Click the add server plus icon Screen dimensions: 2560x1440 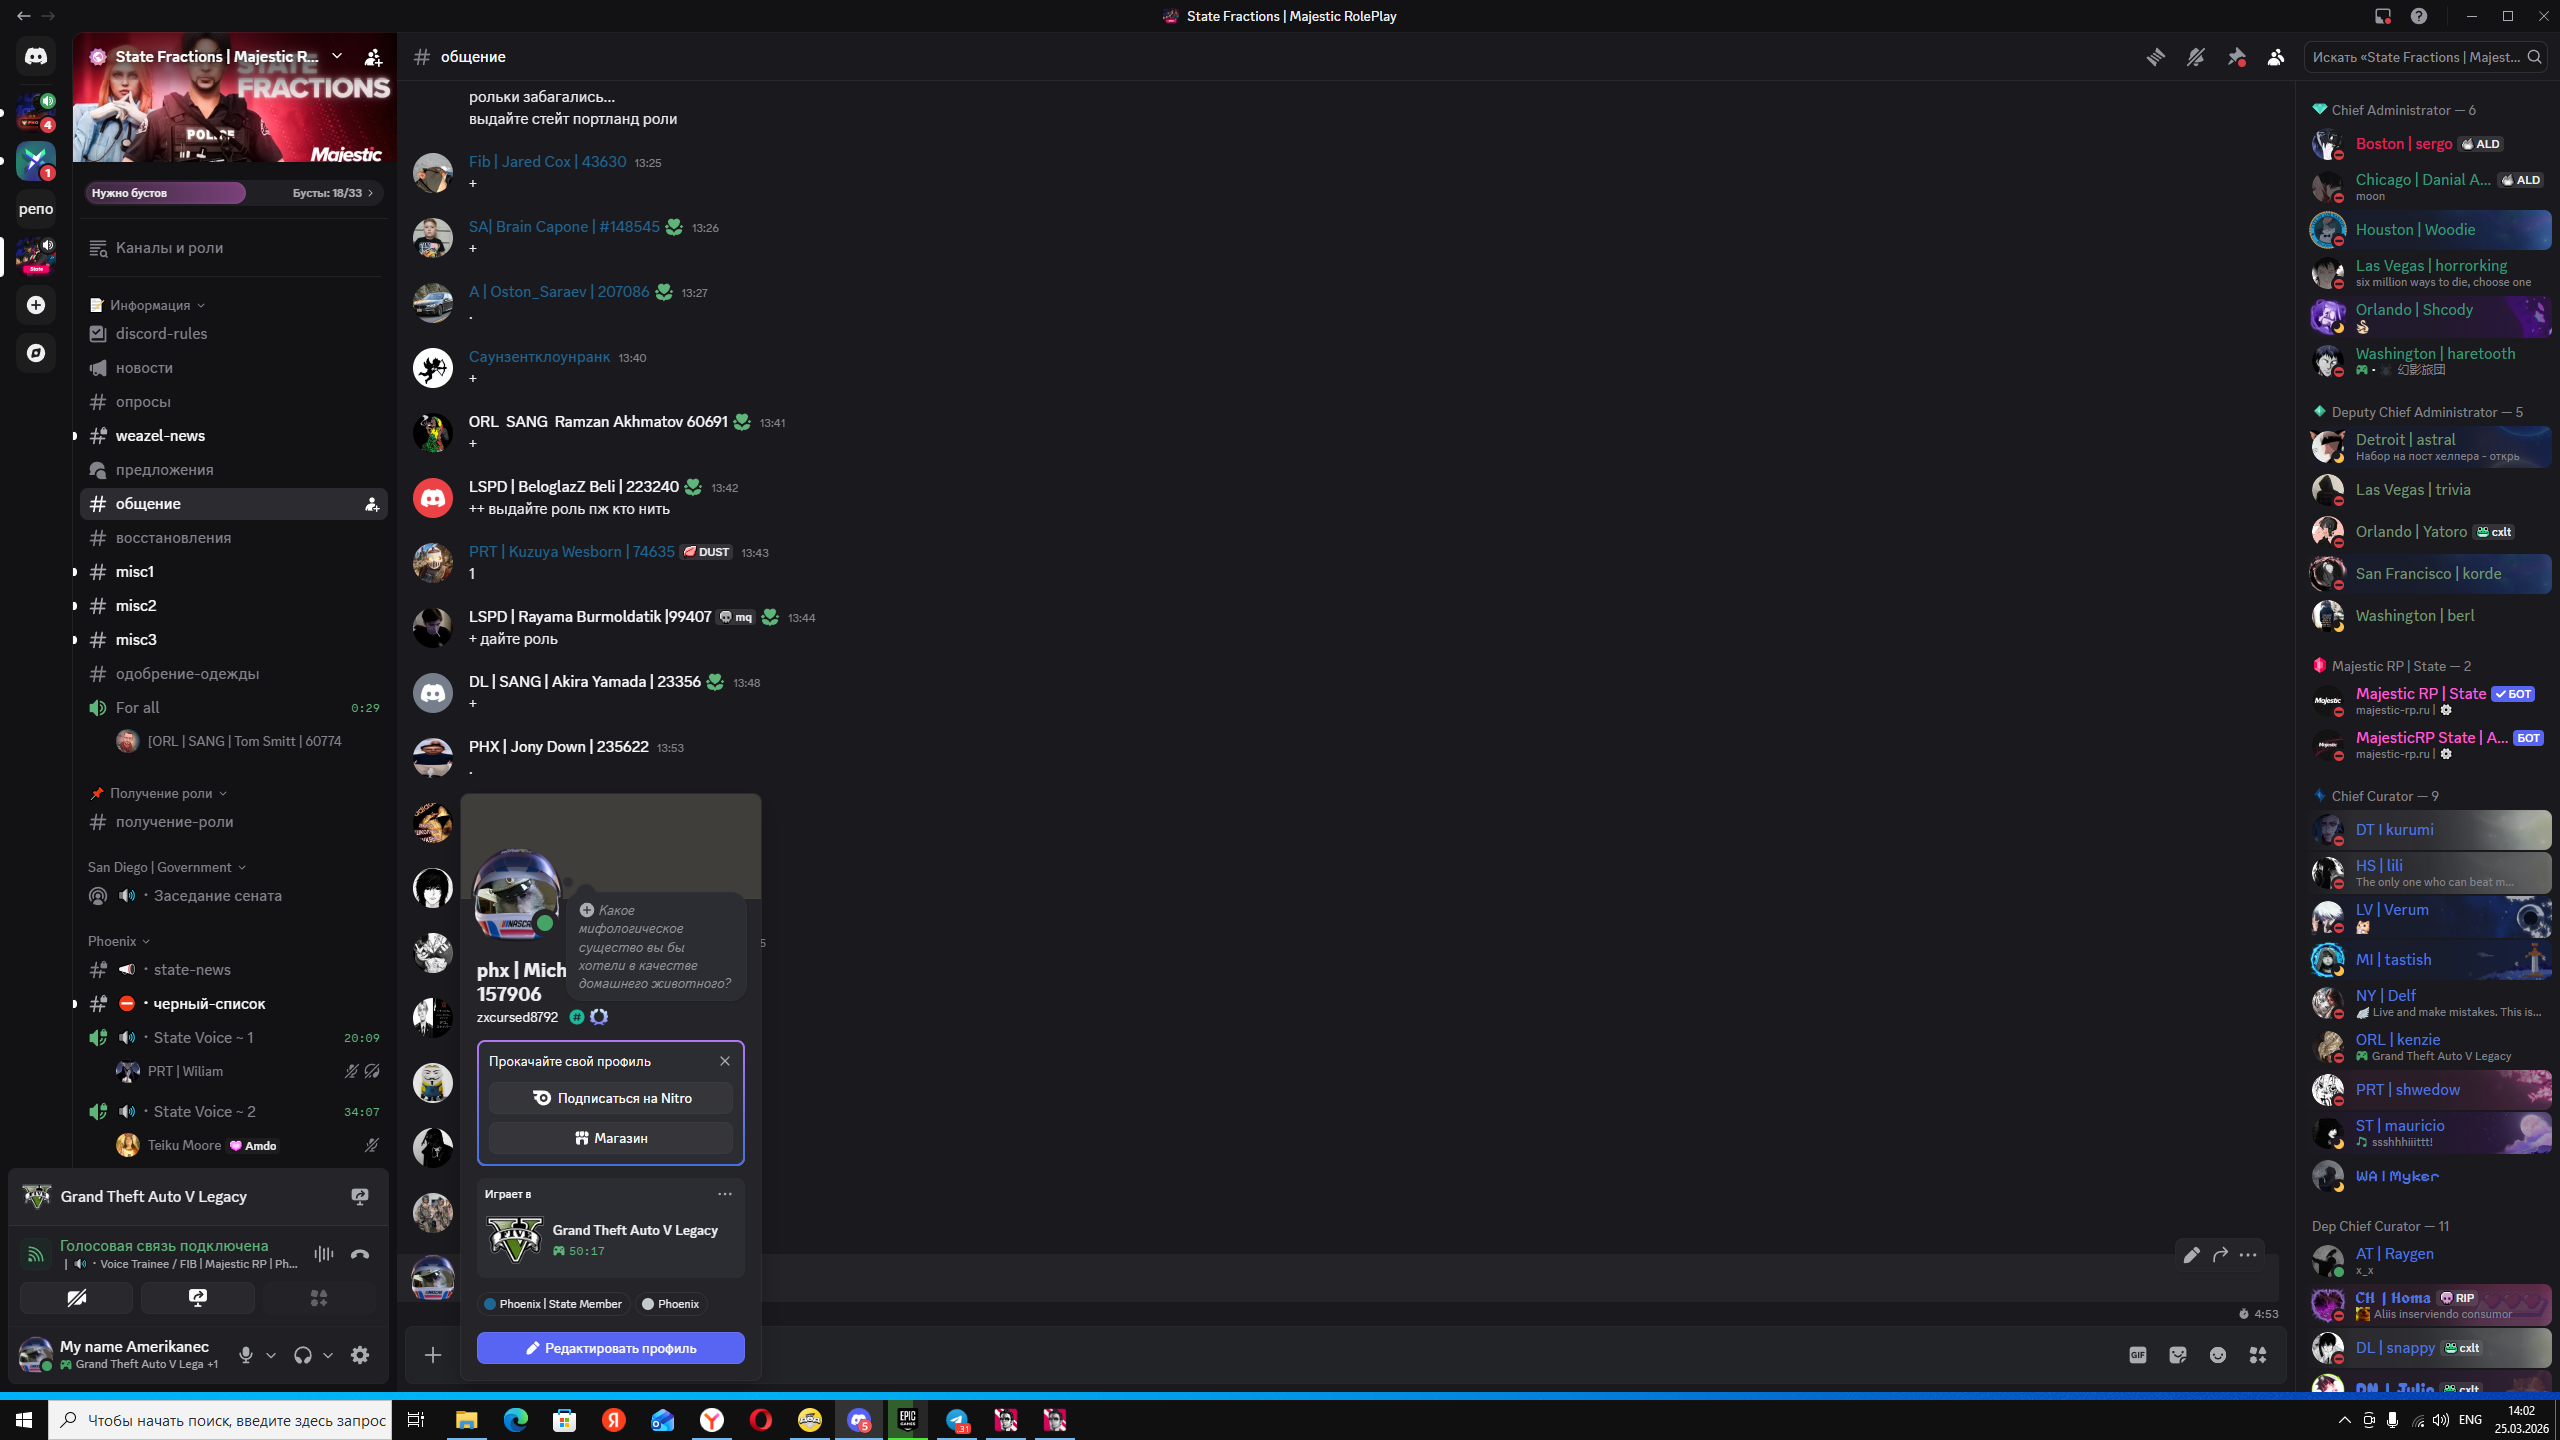coord(36,305)
